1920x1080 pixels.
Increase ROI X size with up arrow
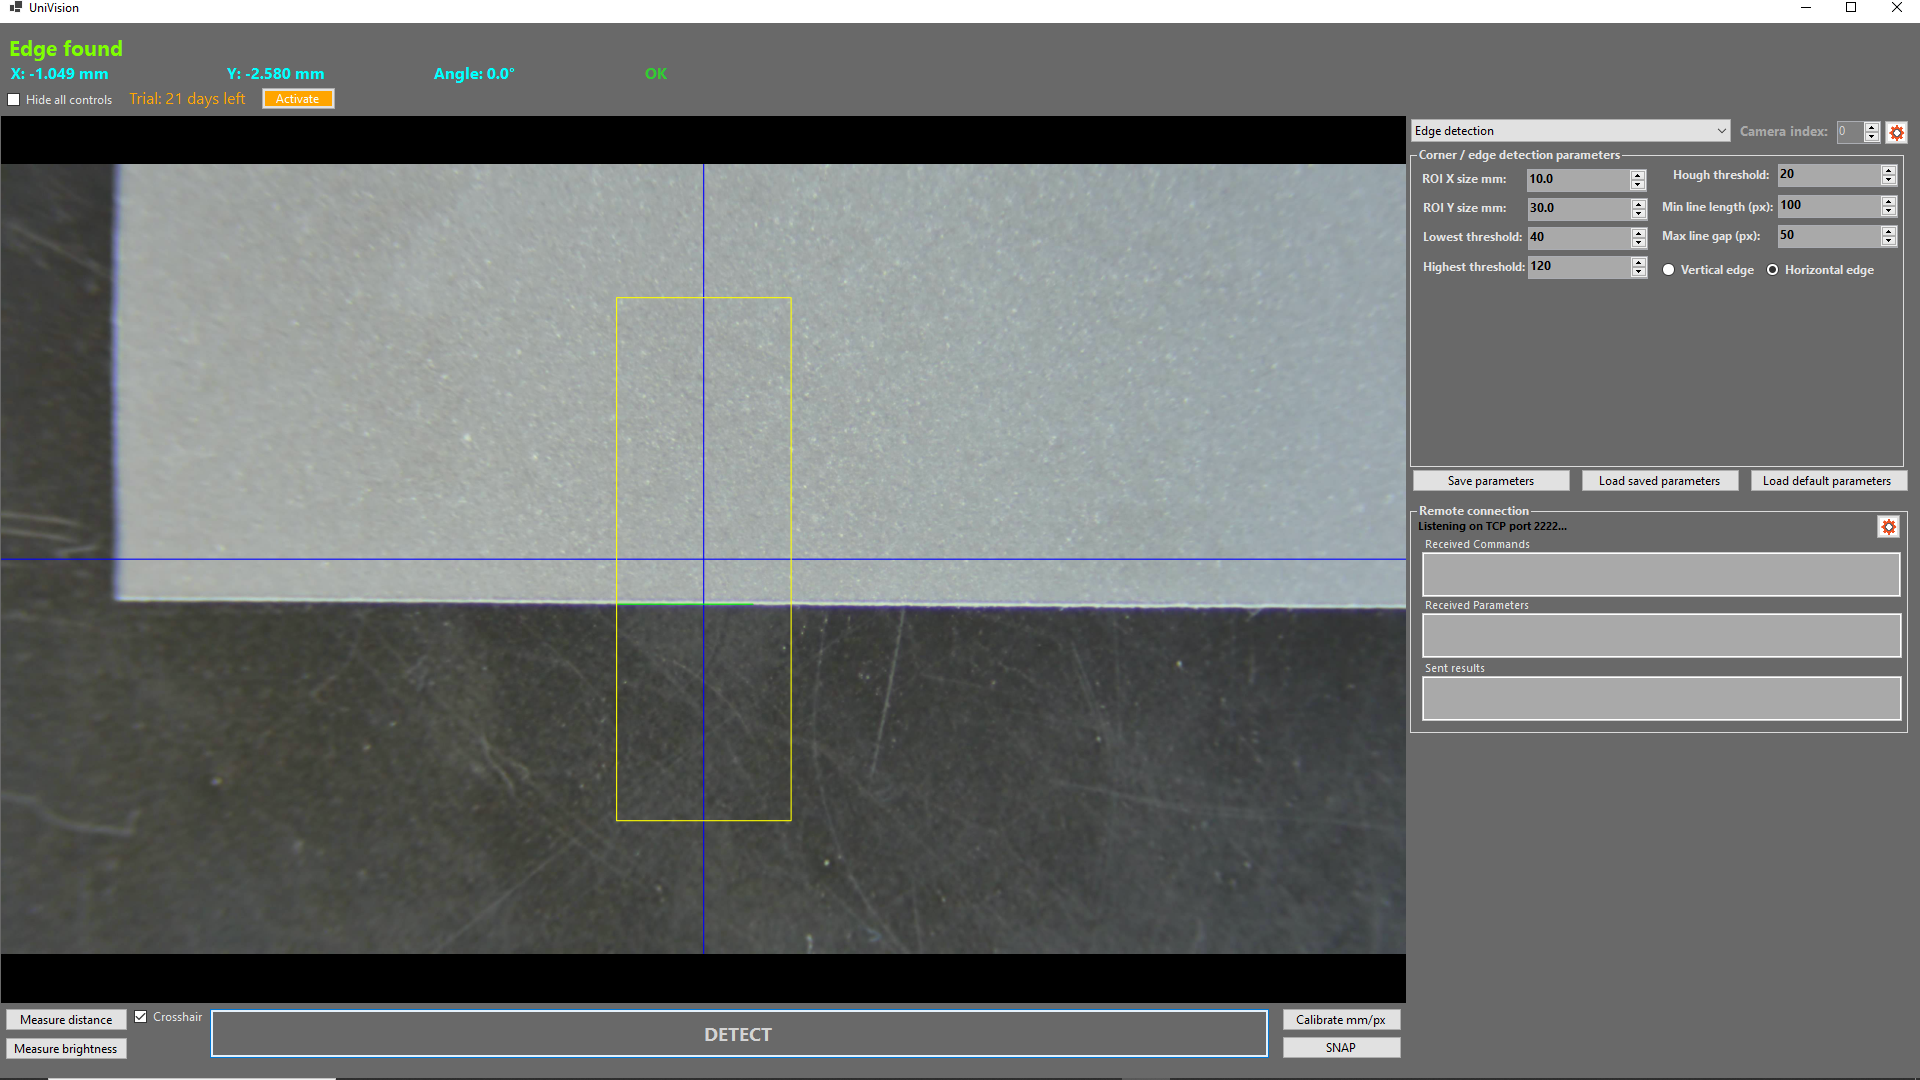[1638, 175]
